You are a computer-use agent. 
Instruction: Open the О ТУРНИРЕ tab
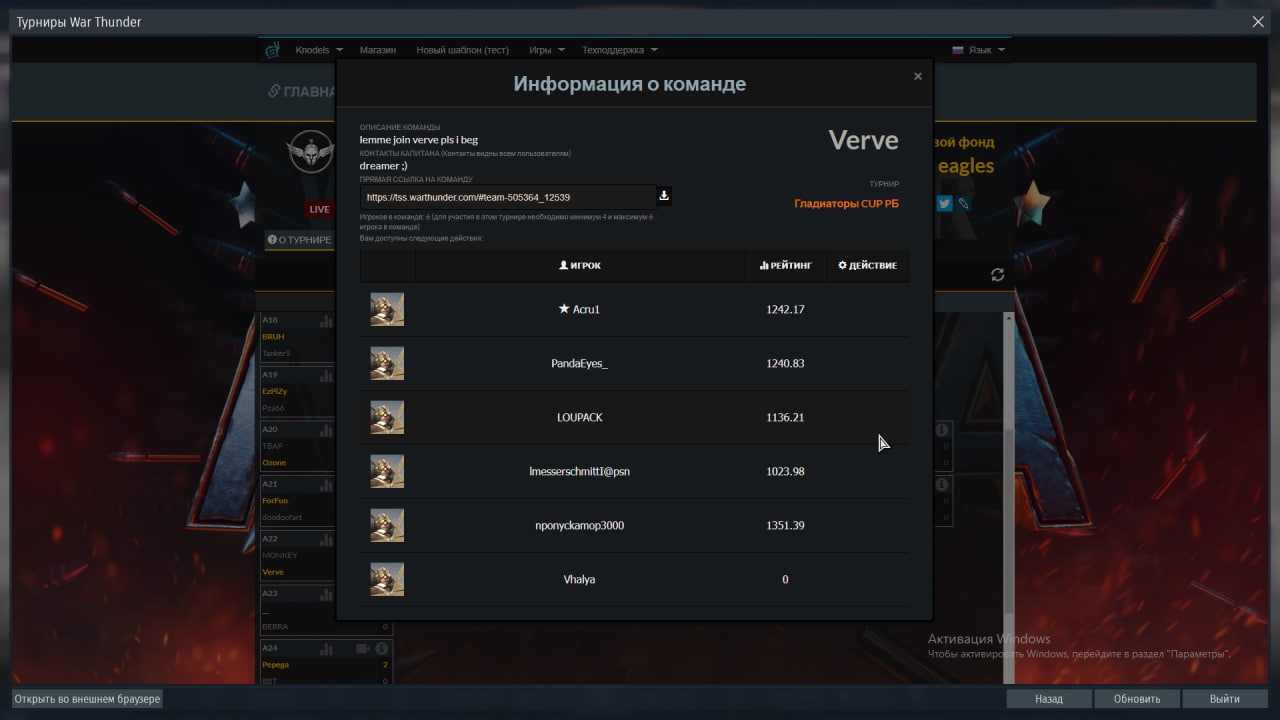point(299,240)
